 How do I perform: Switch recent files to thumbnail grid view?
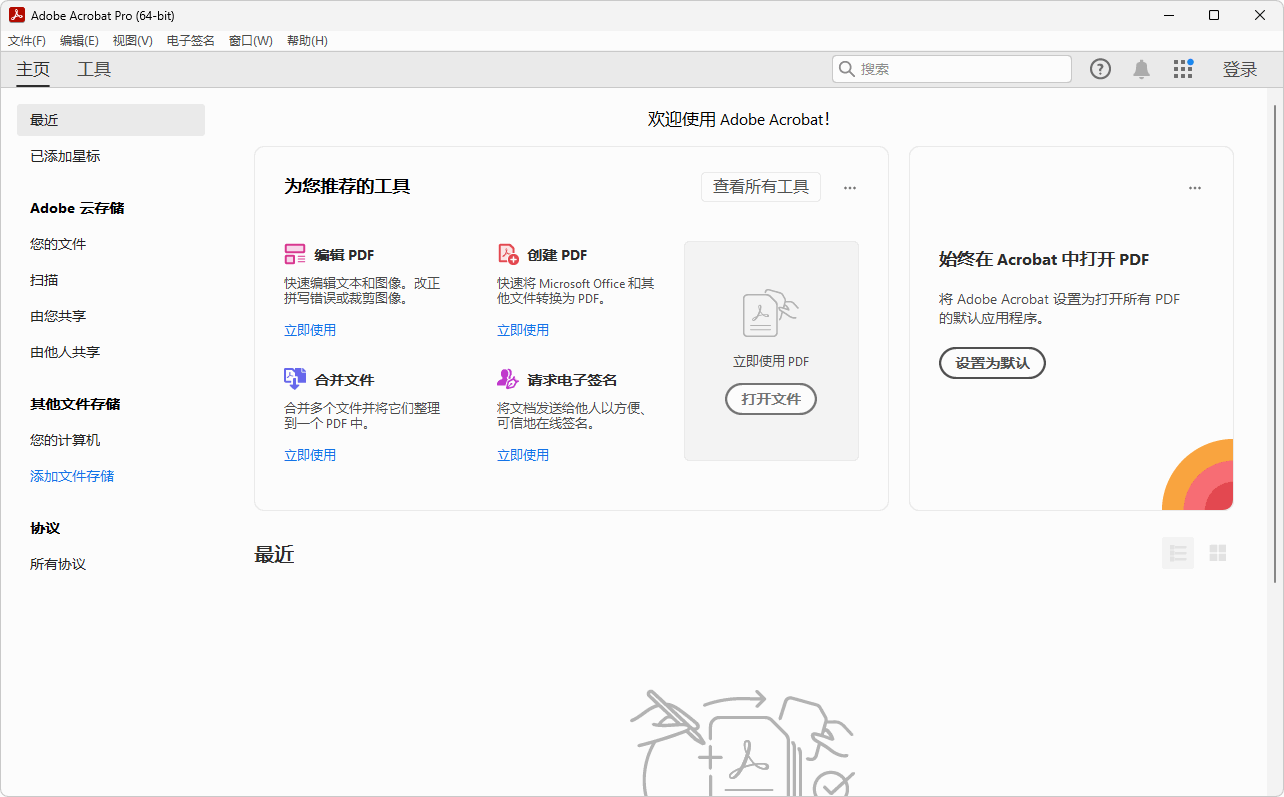click(x=1217, y=553)
